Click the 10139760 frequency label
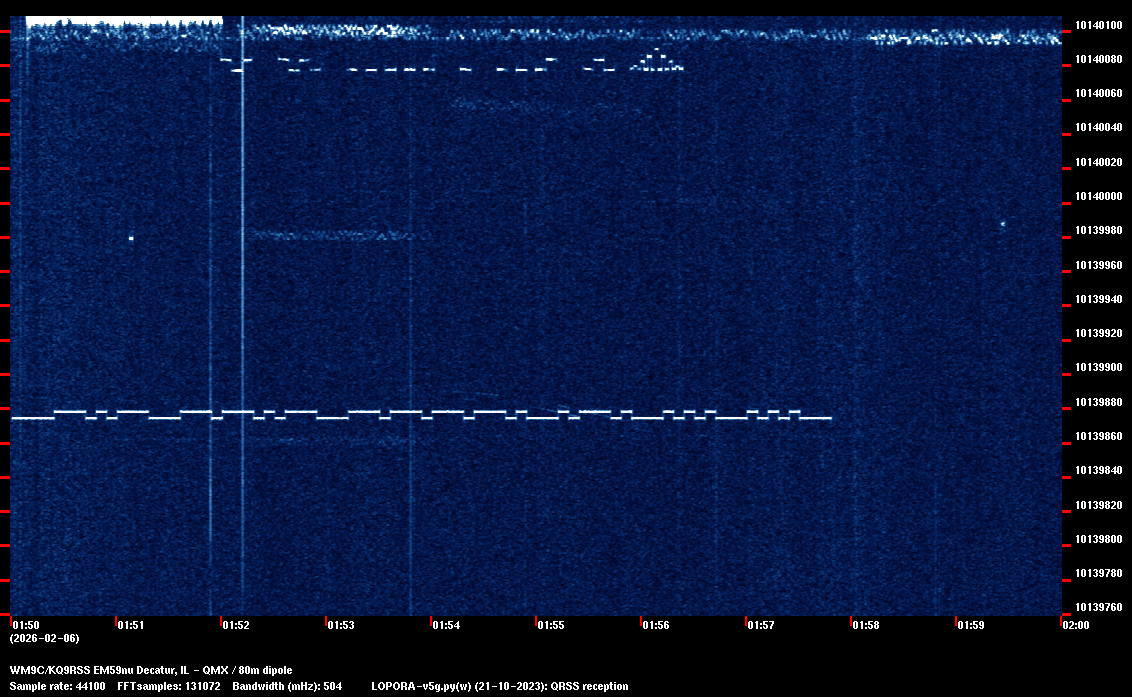 pos(1098,607)
